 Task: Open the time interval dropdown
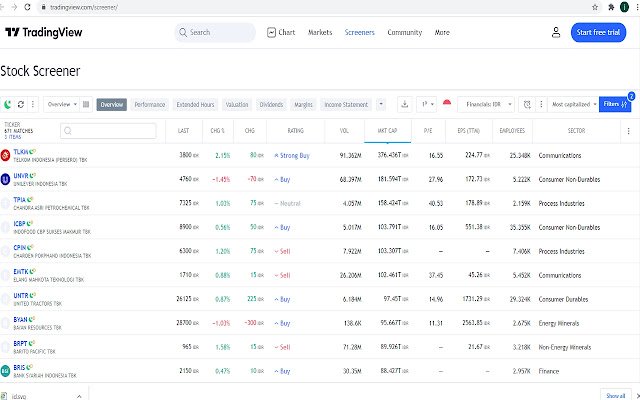coord(427,104)
